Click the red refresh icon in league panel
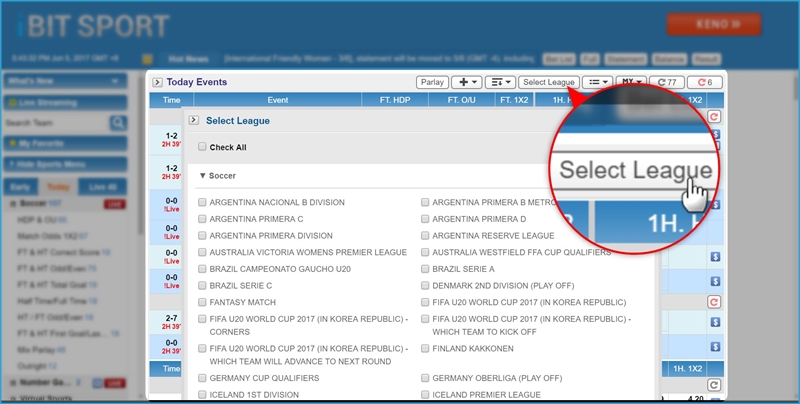The width and height of the screenshot is (800, 404). coord(713,118)
